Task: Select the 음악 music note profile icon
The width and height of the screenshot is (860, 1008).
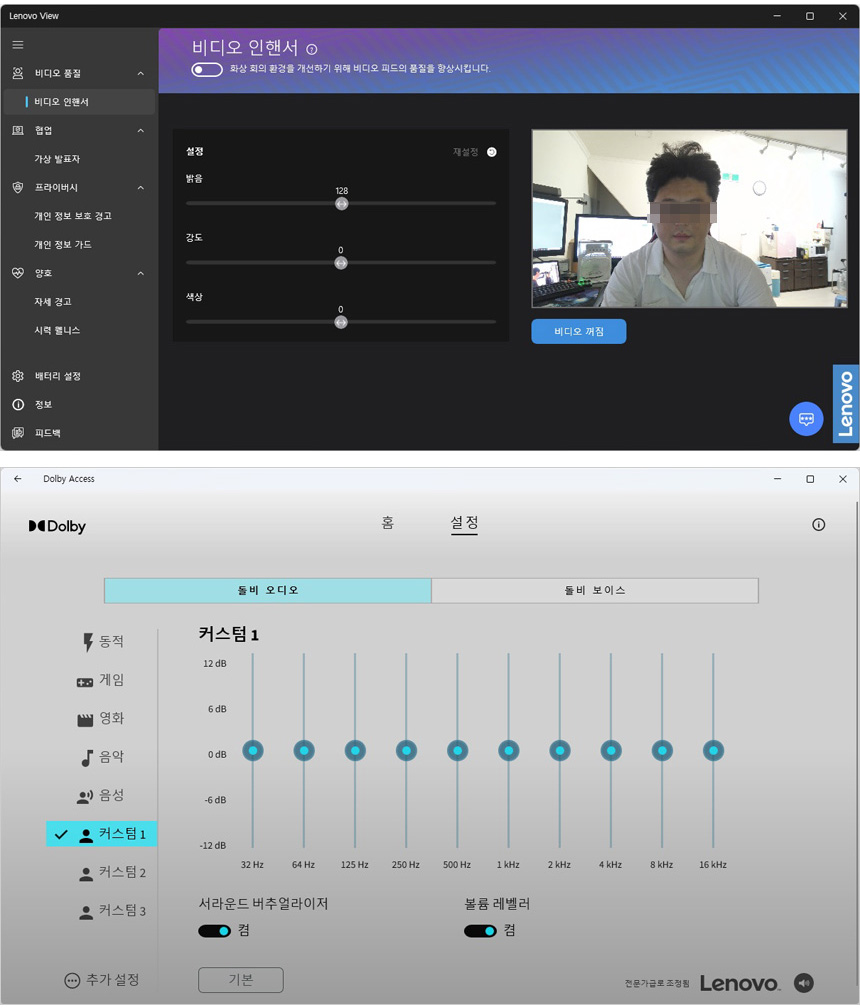Action: click(87, 758)
